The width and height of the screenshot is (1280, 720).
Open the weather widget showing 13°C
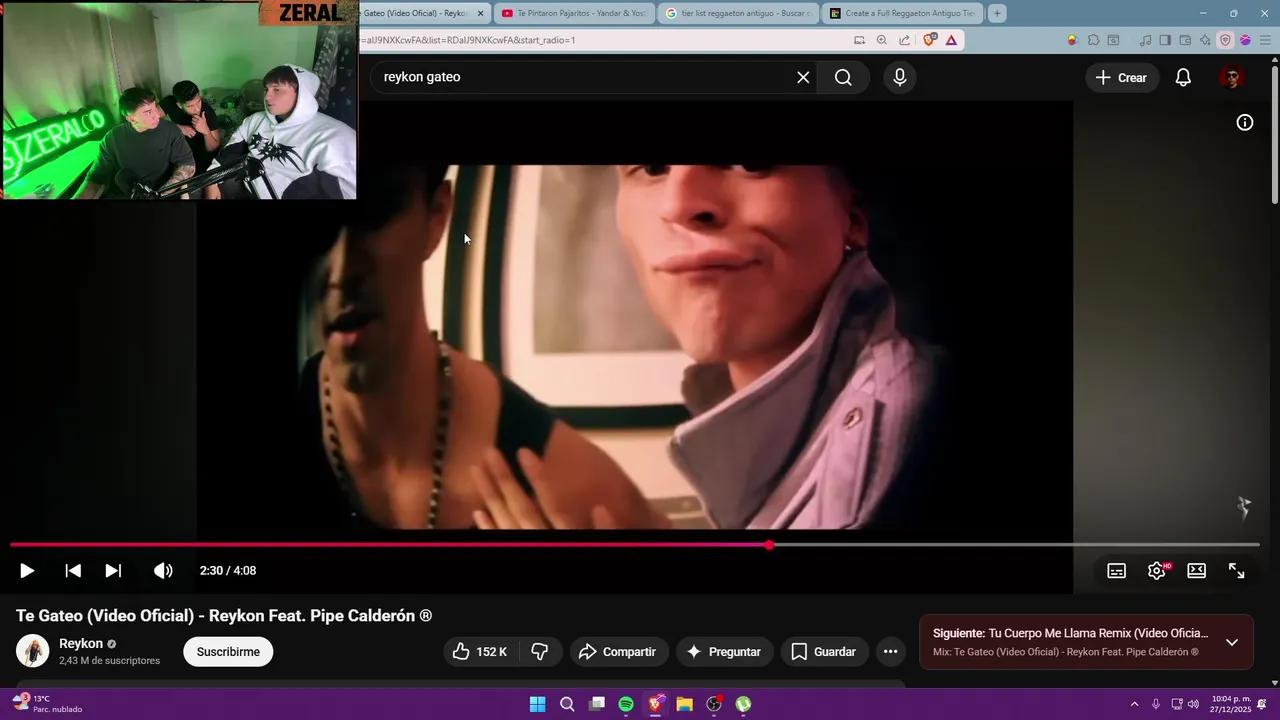[47, 704]
